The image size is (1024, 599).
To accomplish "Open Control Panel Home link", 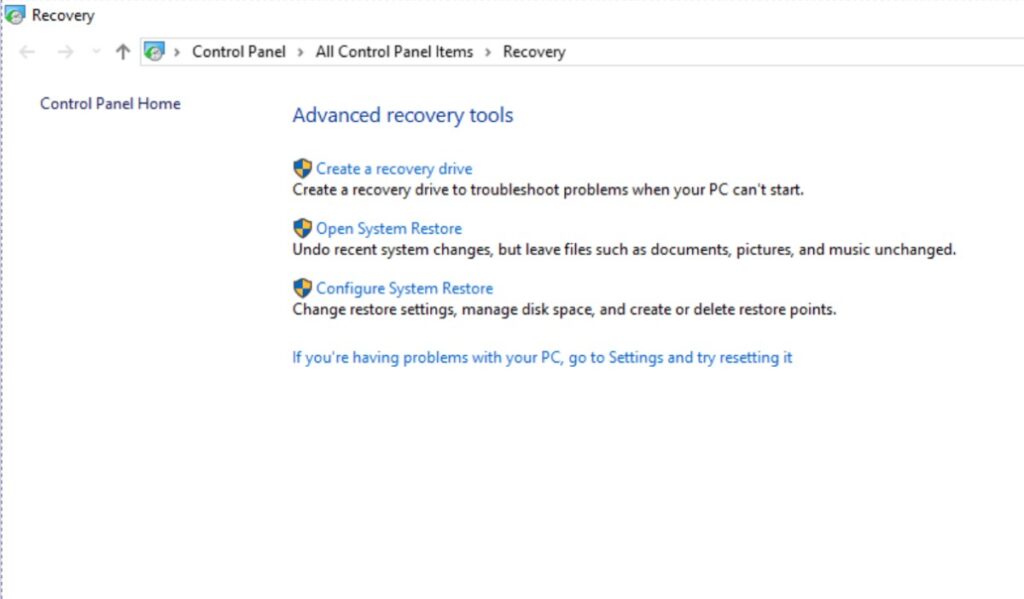I will click(x=110, y=103).
